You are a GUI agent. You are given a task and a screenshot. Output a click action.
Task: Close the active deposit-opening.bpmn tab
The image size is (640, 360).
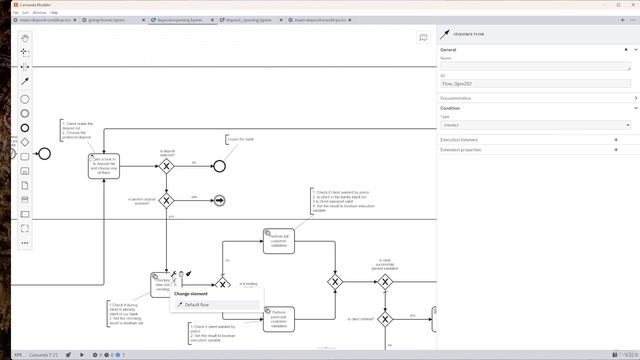point(212,20)
